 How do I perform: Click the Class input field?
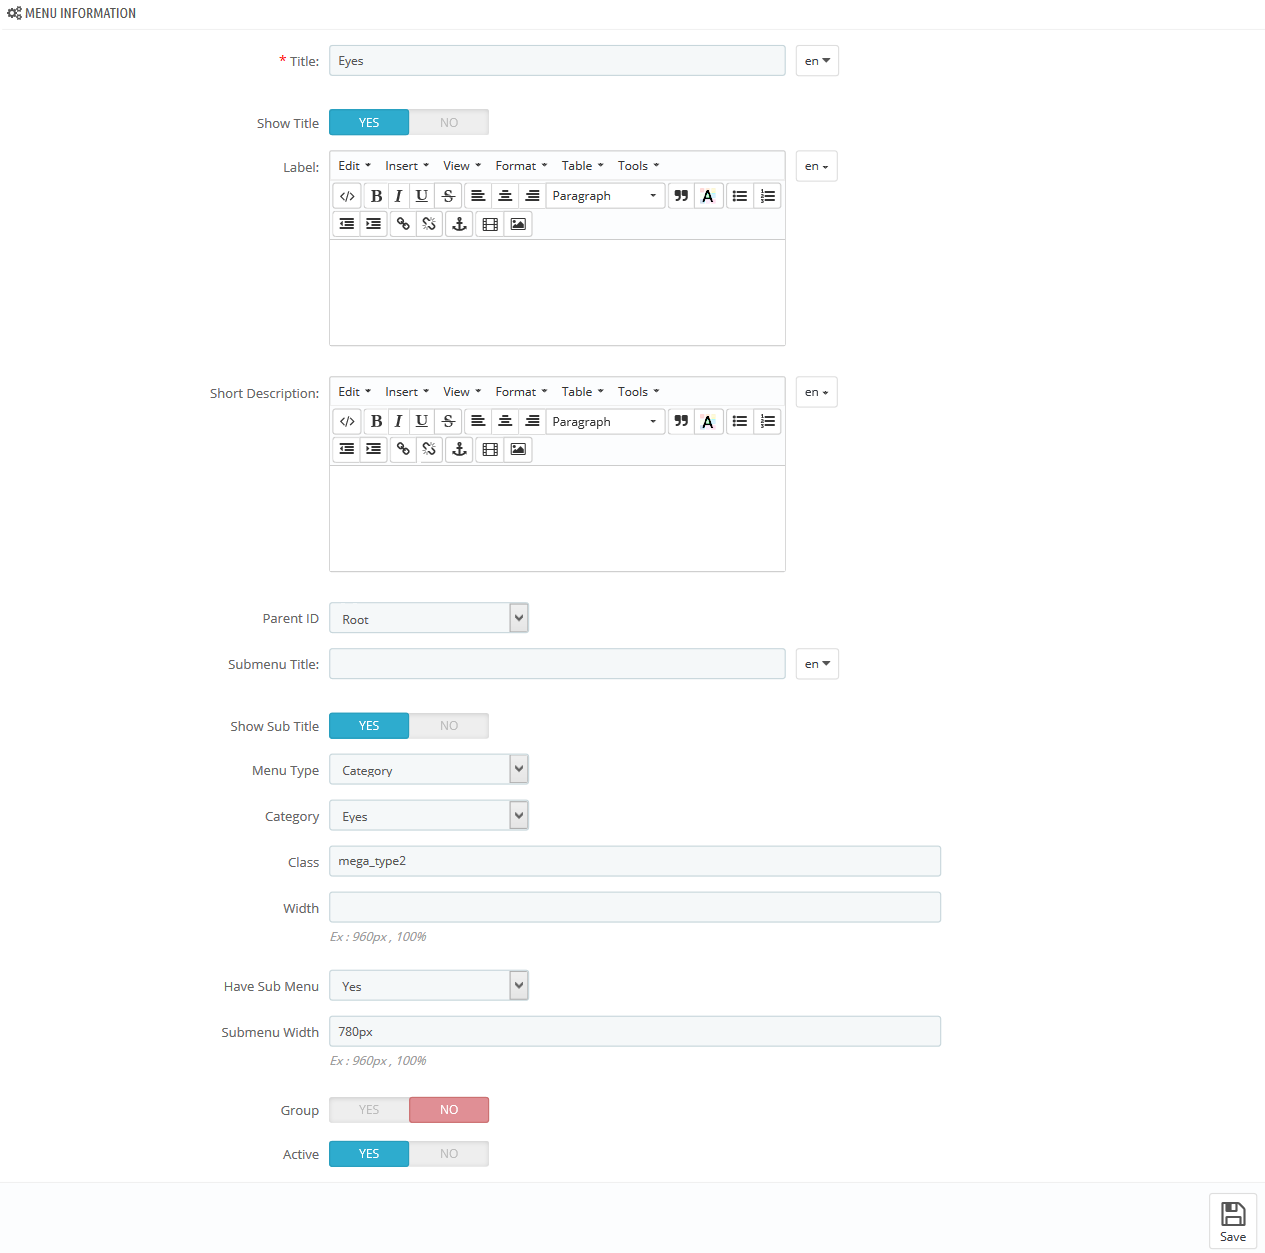pos(635,861)
